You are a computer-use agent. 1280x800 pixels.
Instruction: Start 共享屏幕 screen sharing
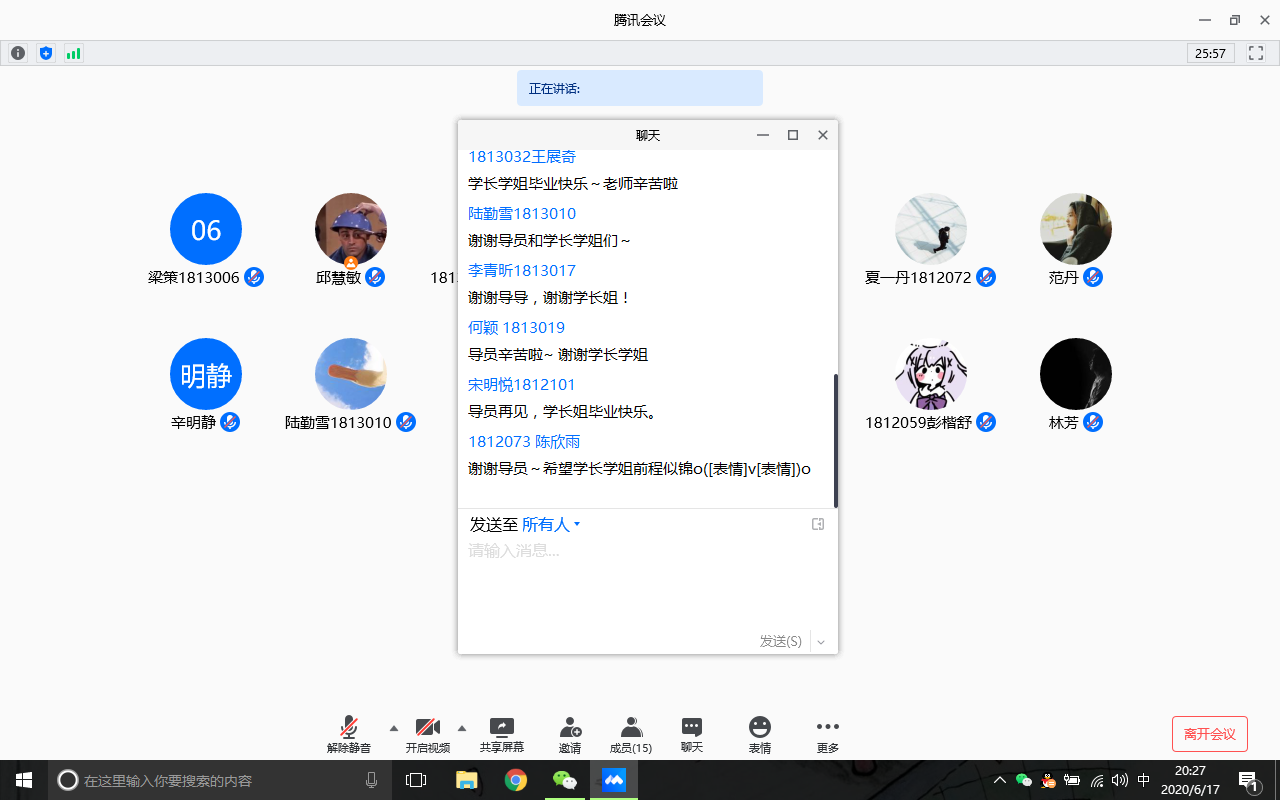[x=501, y=735]
